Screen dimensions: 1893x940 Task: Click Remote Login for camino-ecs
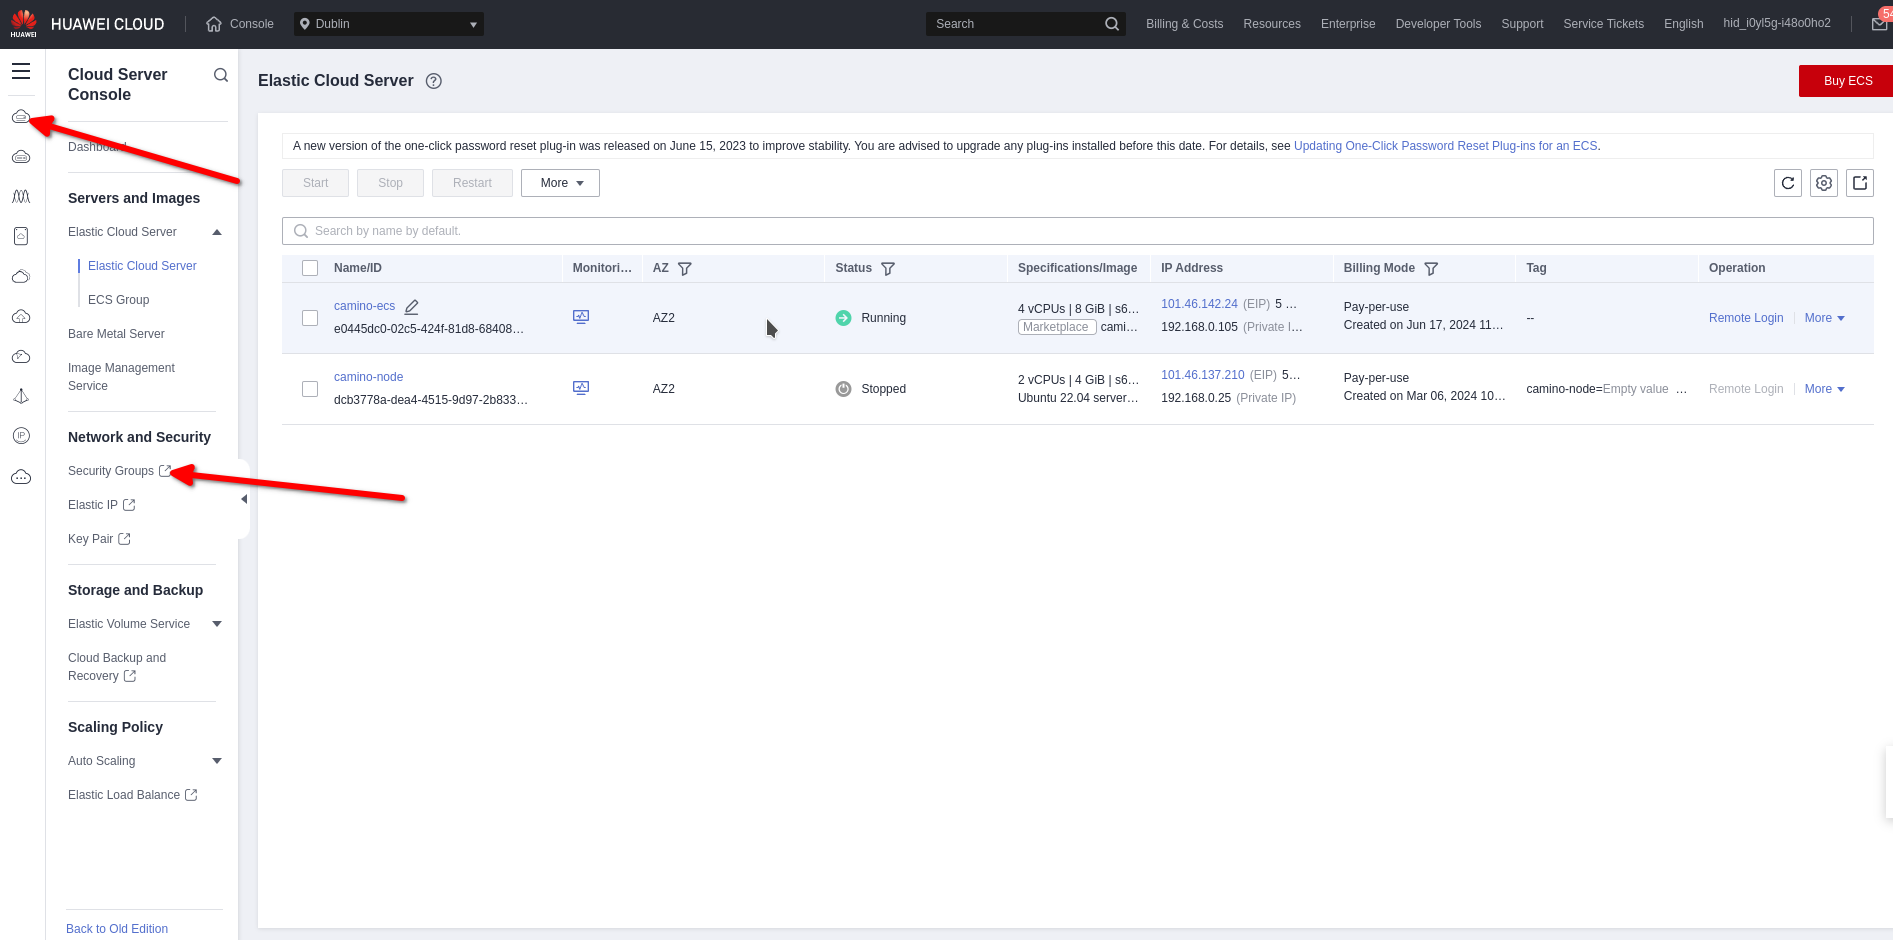click(1745, 318)
